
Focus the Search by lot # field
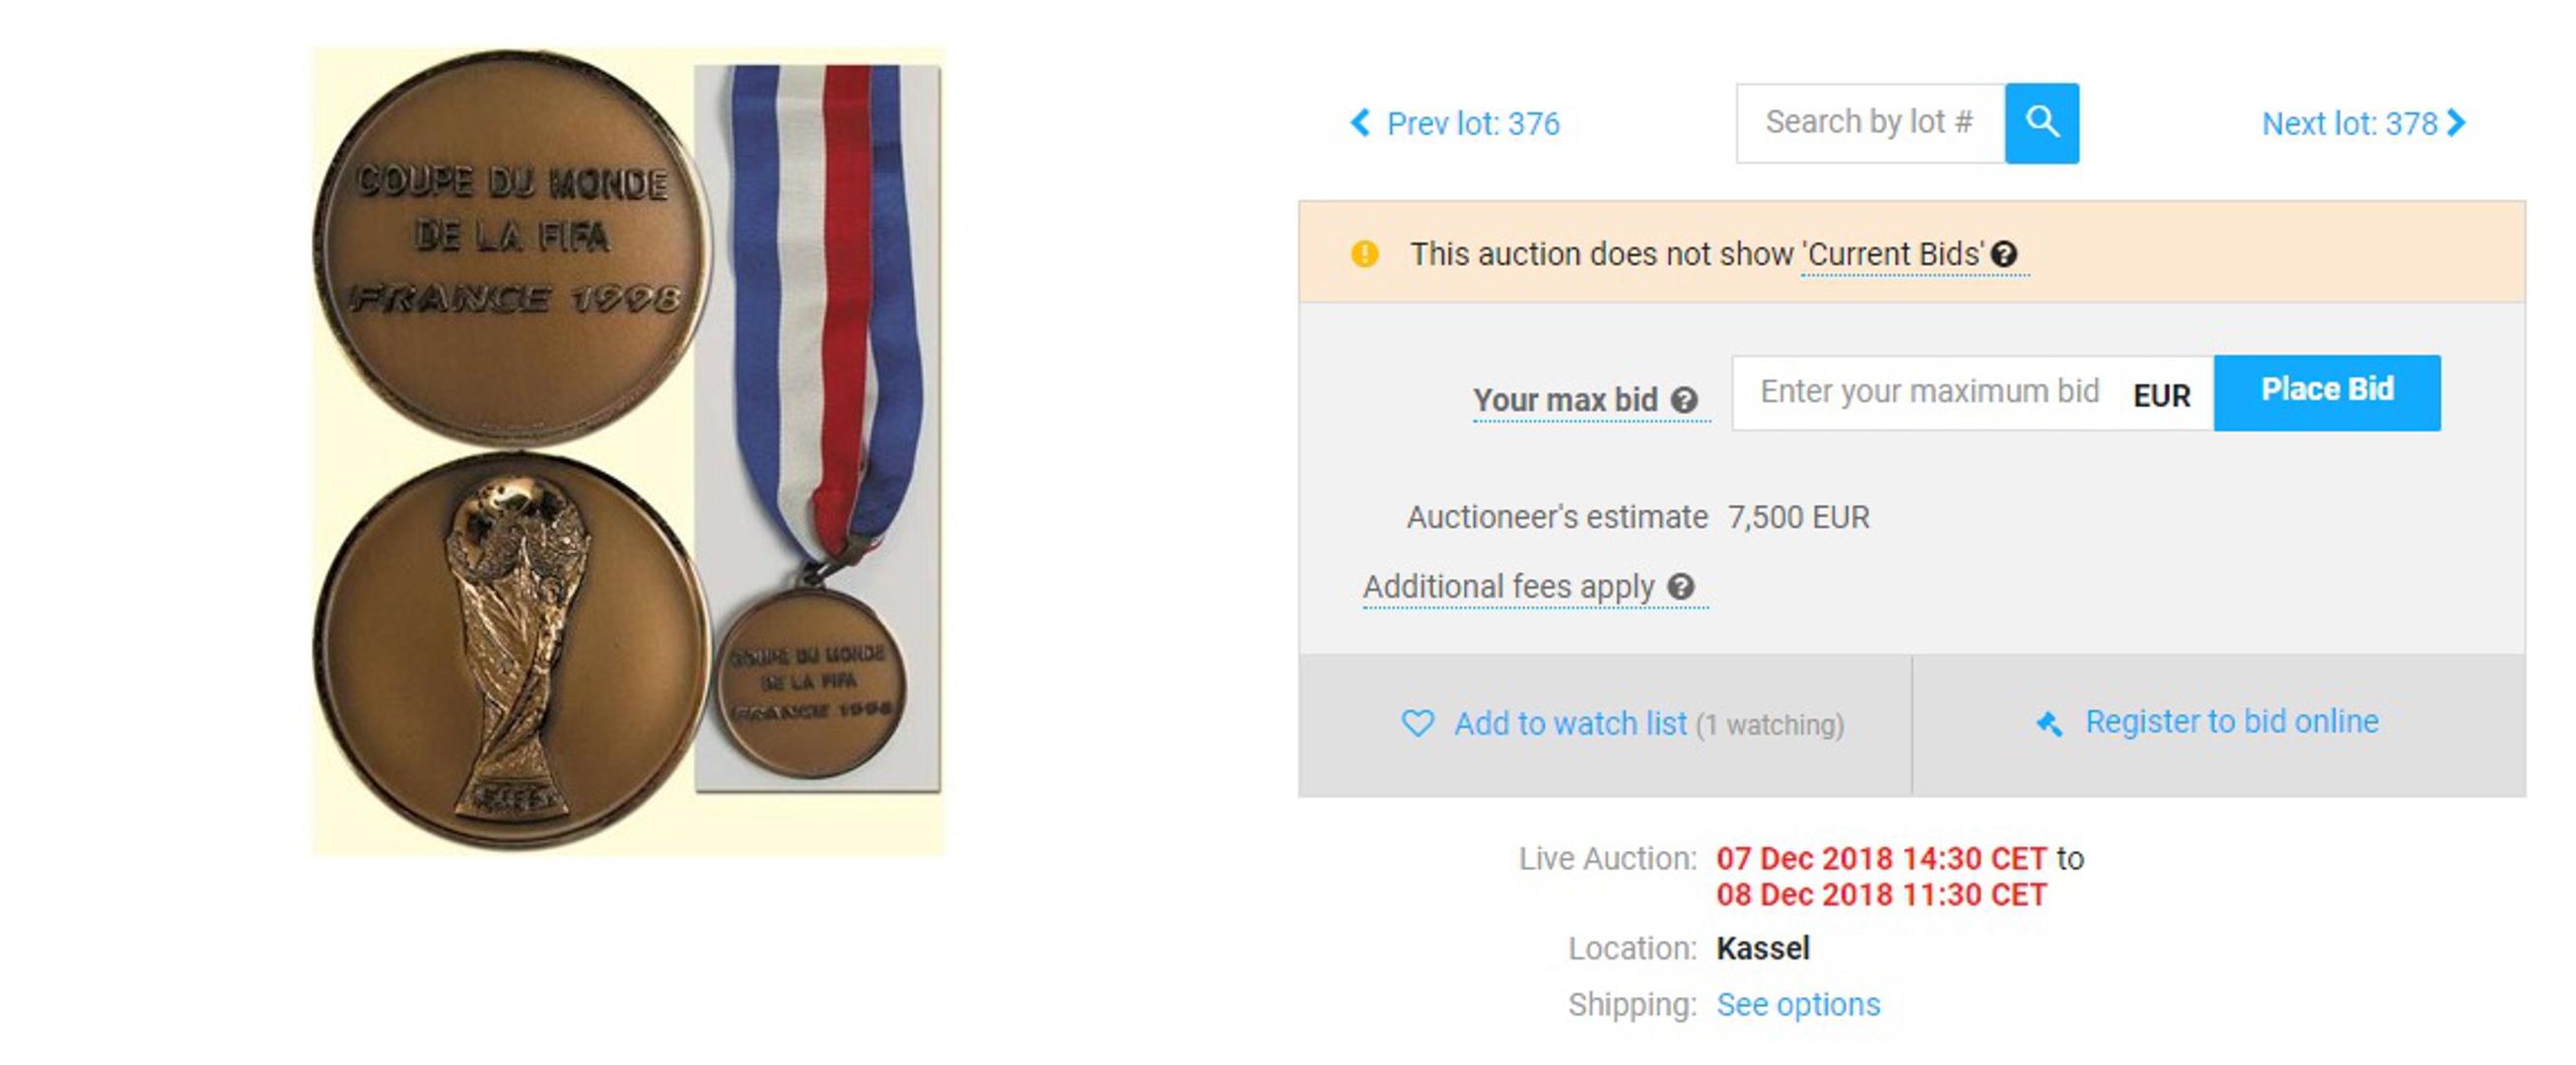pyautogui.click(x=1870, y=123)
